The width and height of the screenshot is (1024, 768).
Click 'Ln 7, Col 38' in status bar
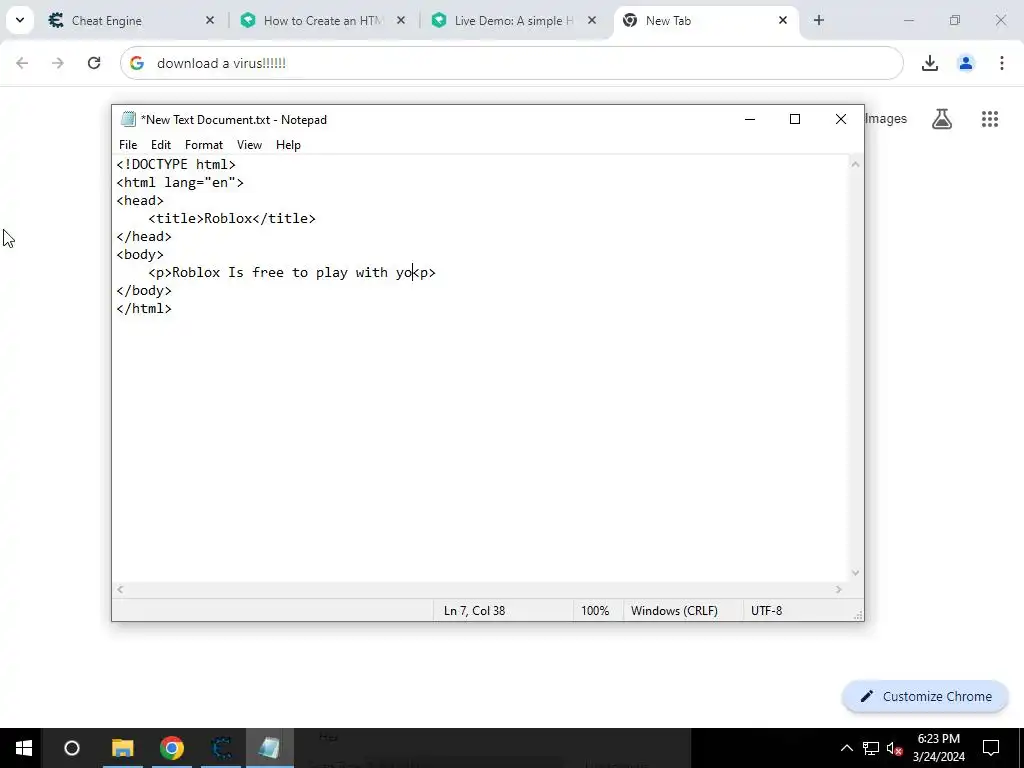tap(475, 611)
